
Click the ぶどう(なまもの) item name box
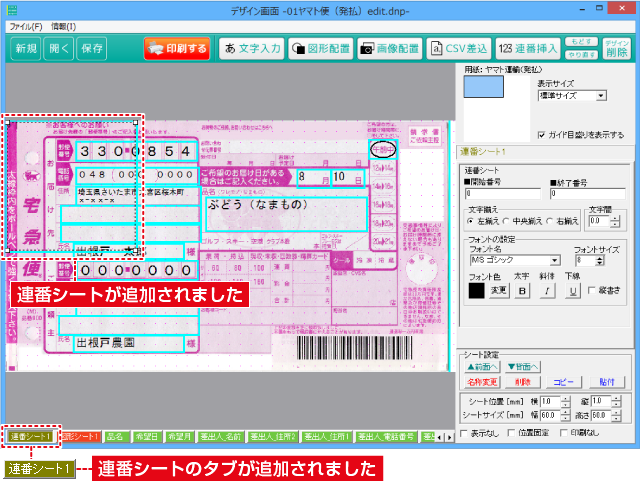286,214
